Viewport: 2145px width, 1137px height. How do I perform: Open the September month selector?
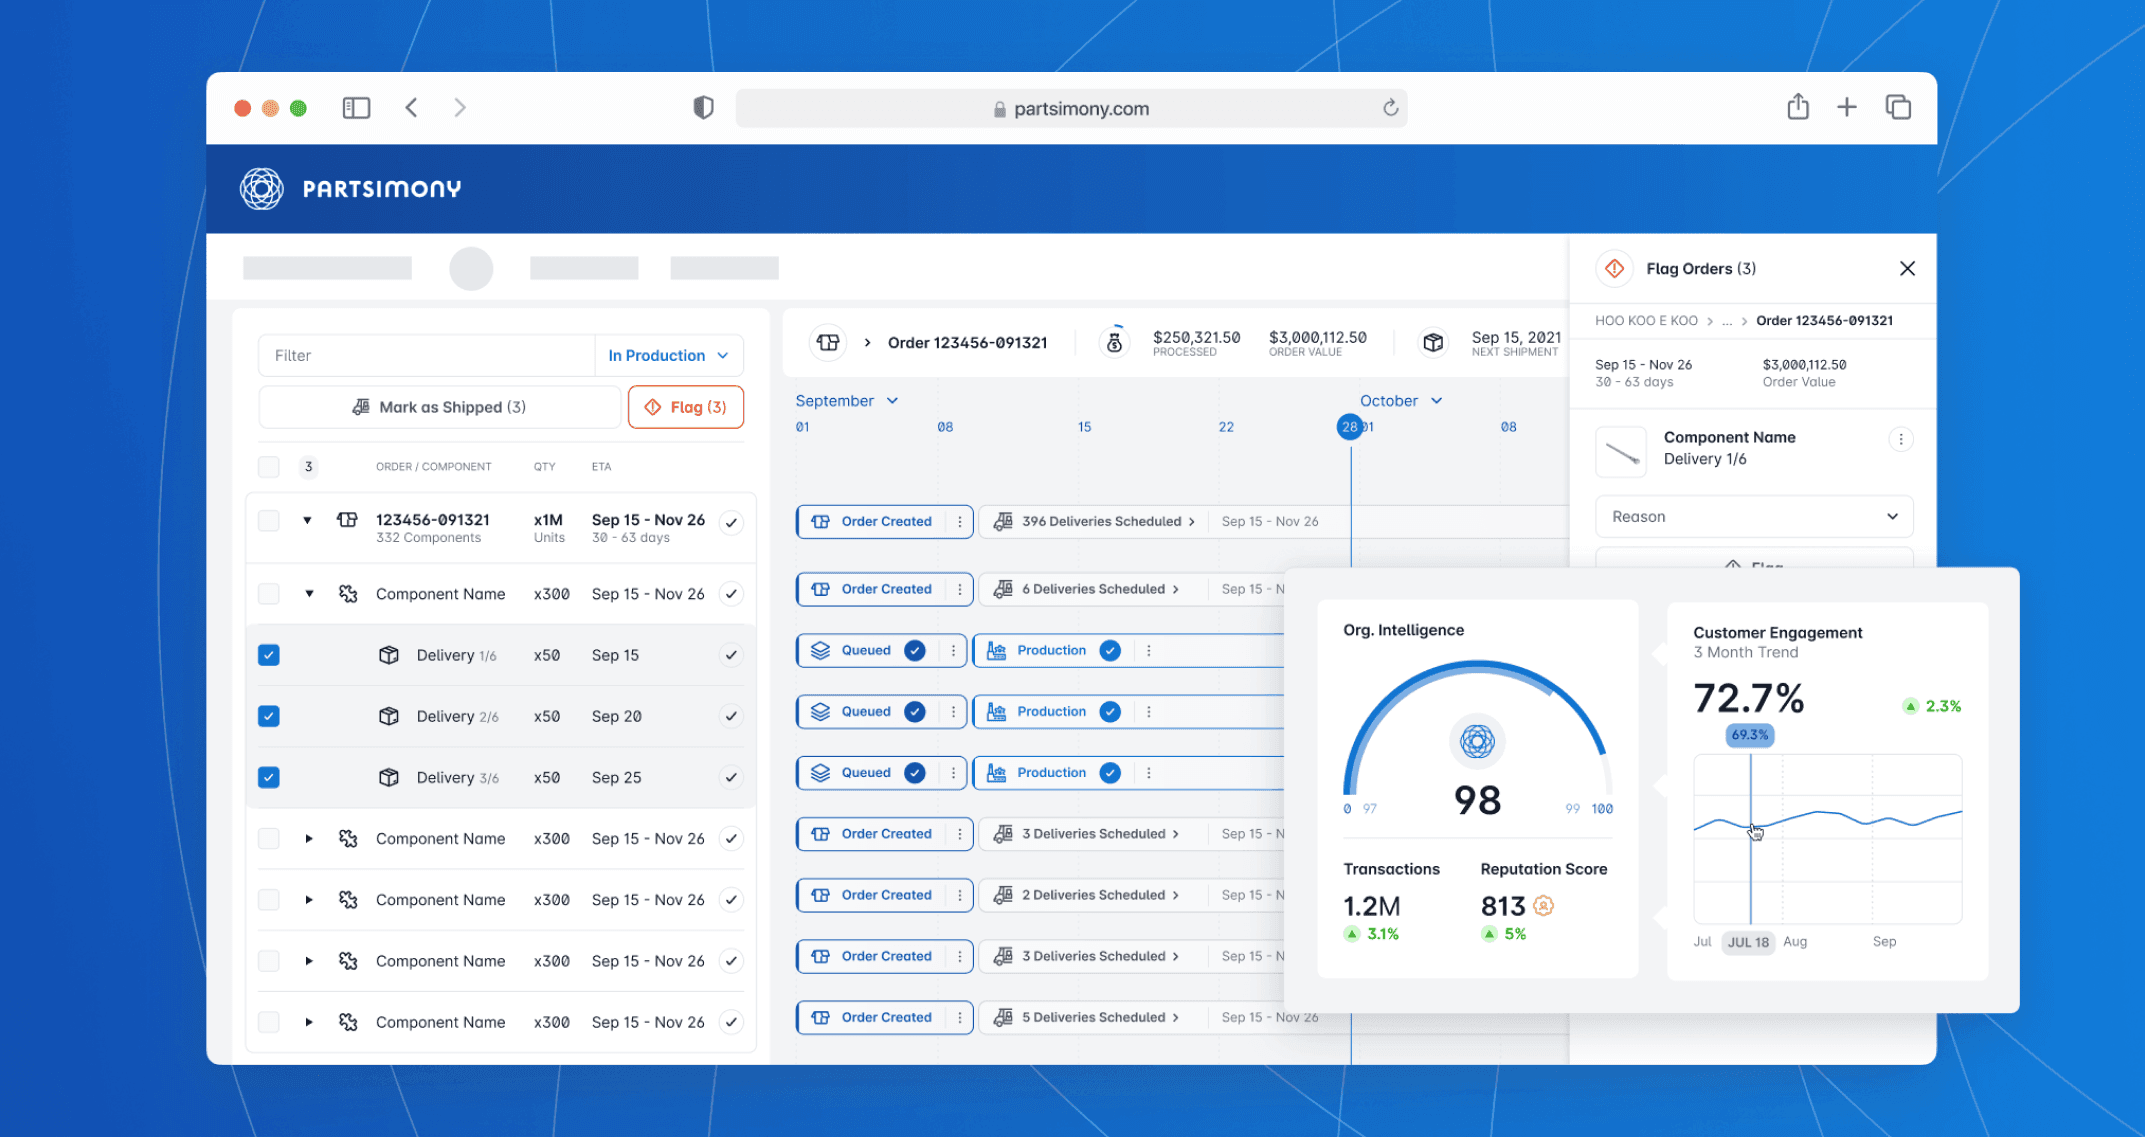coord(846,401)
